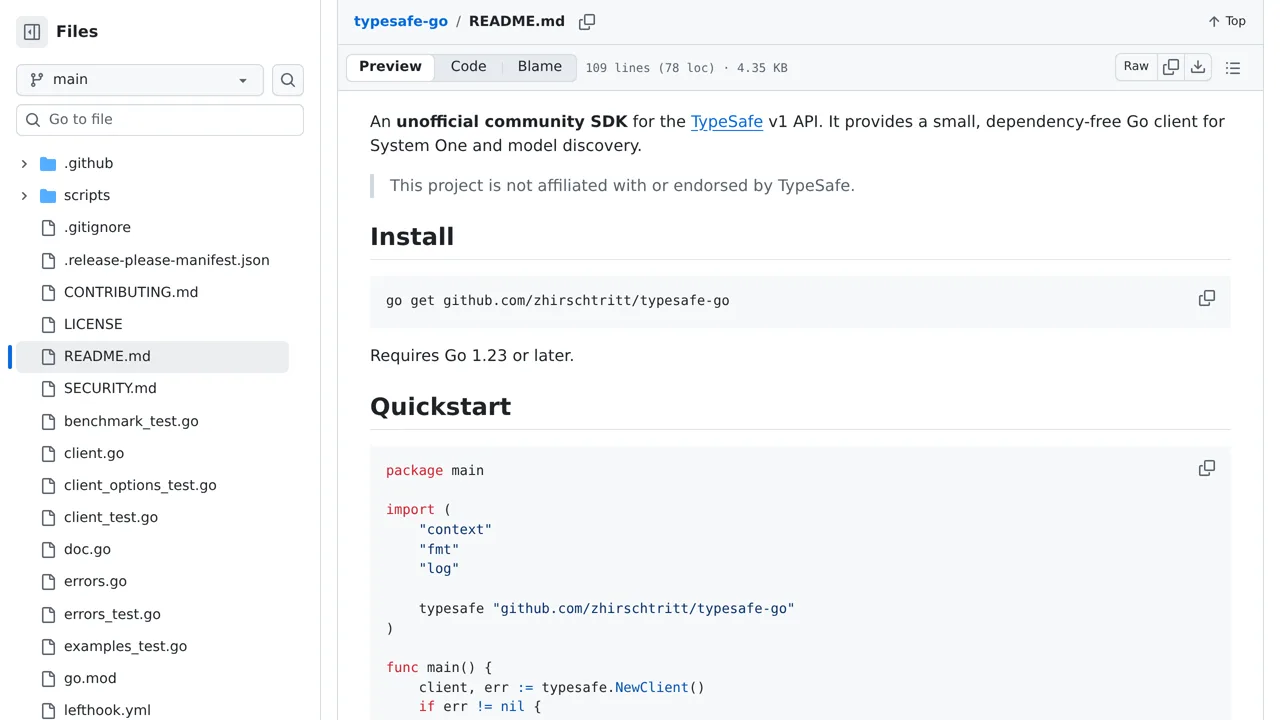Open the .github folder
This screenshot has height=720, width=1280.
point(88,164)
